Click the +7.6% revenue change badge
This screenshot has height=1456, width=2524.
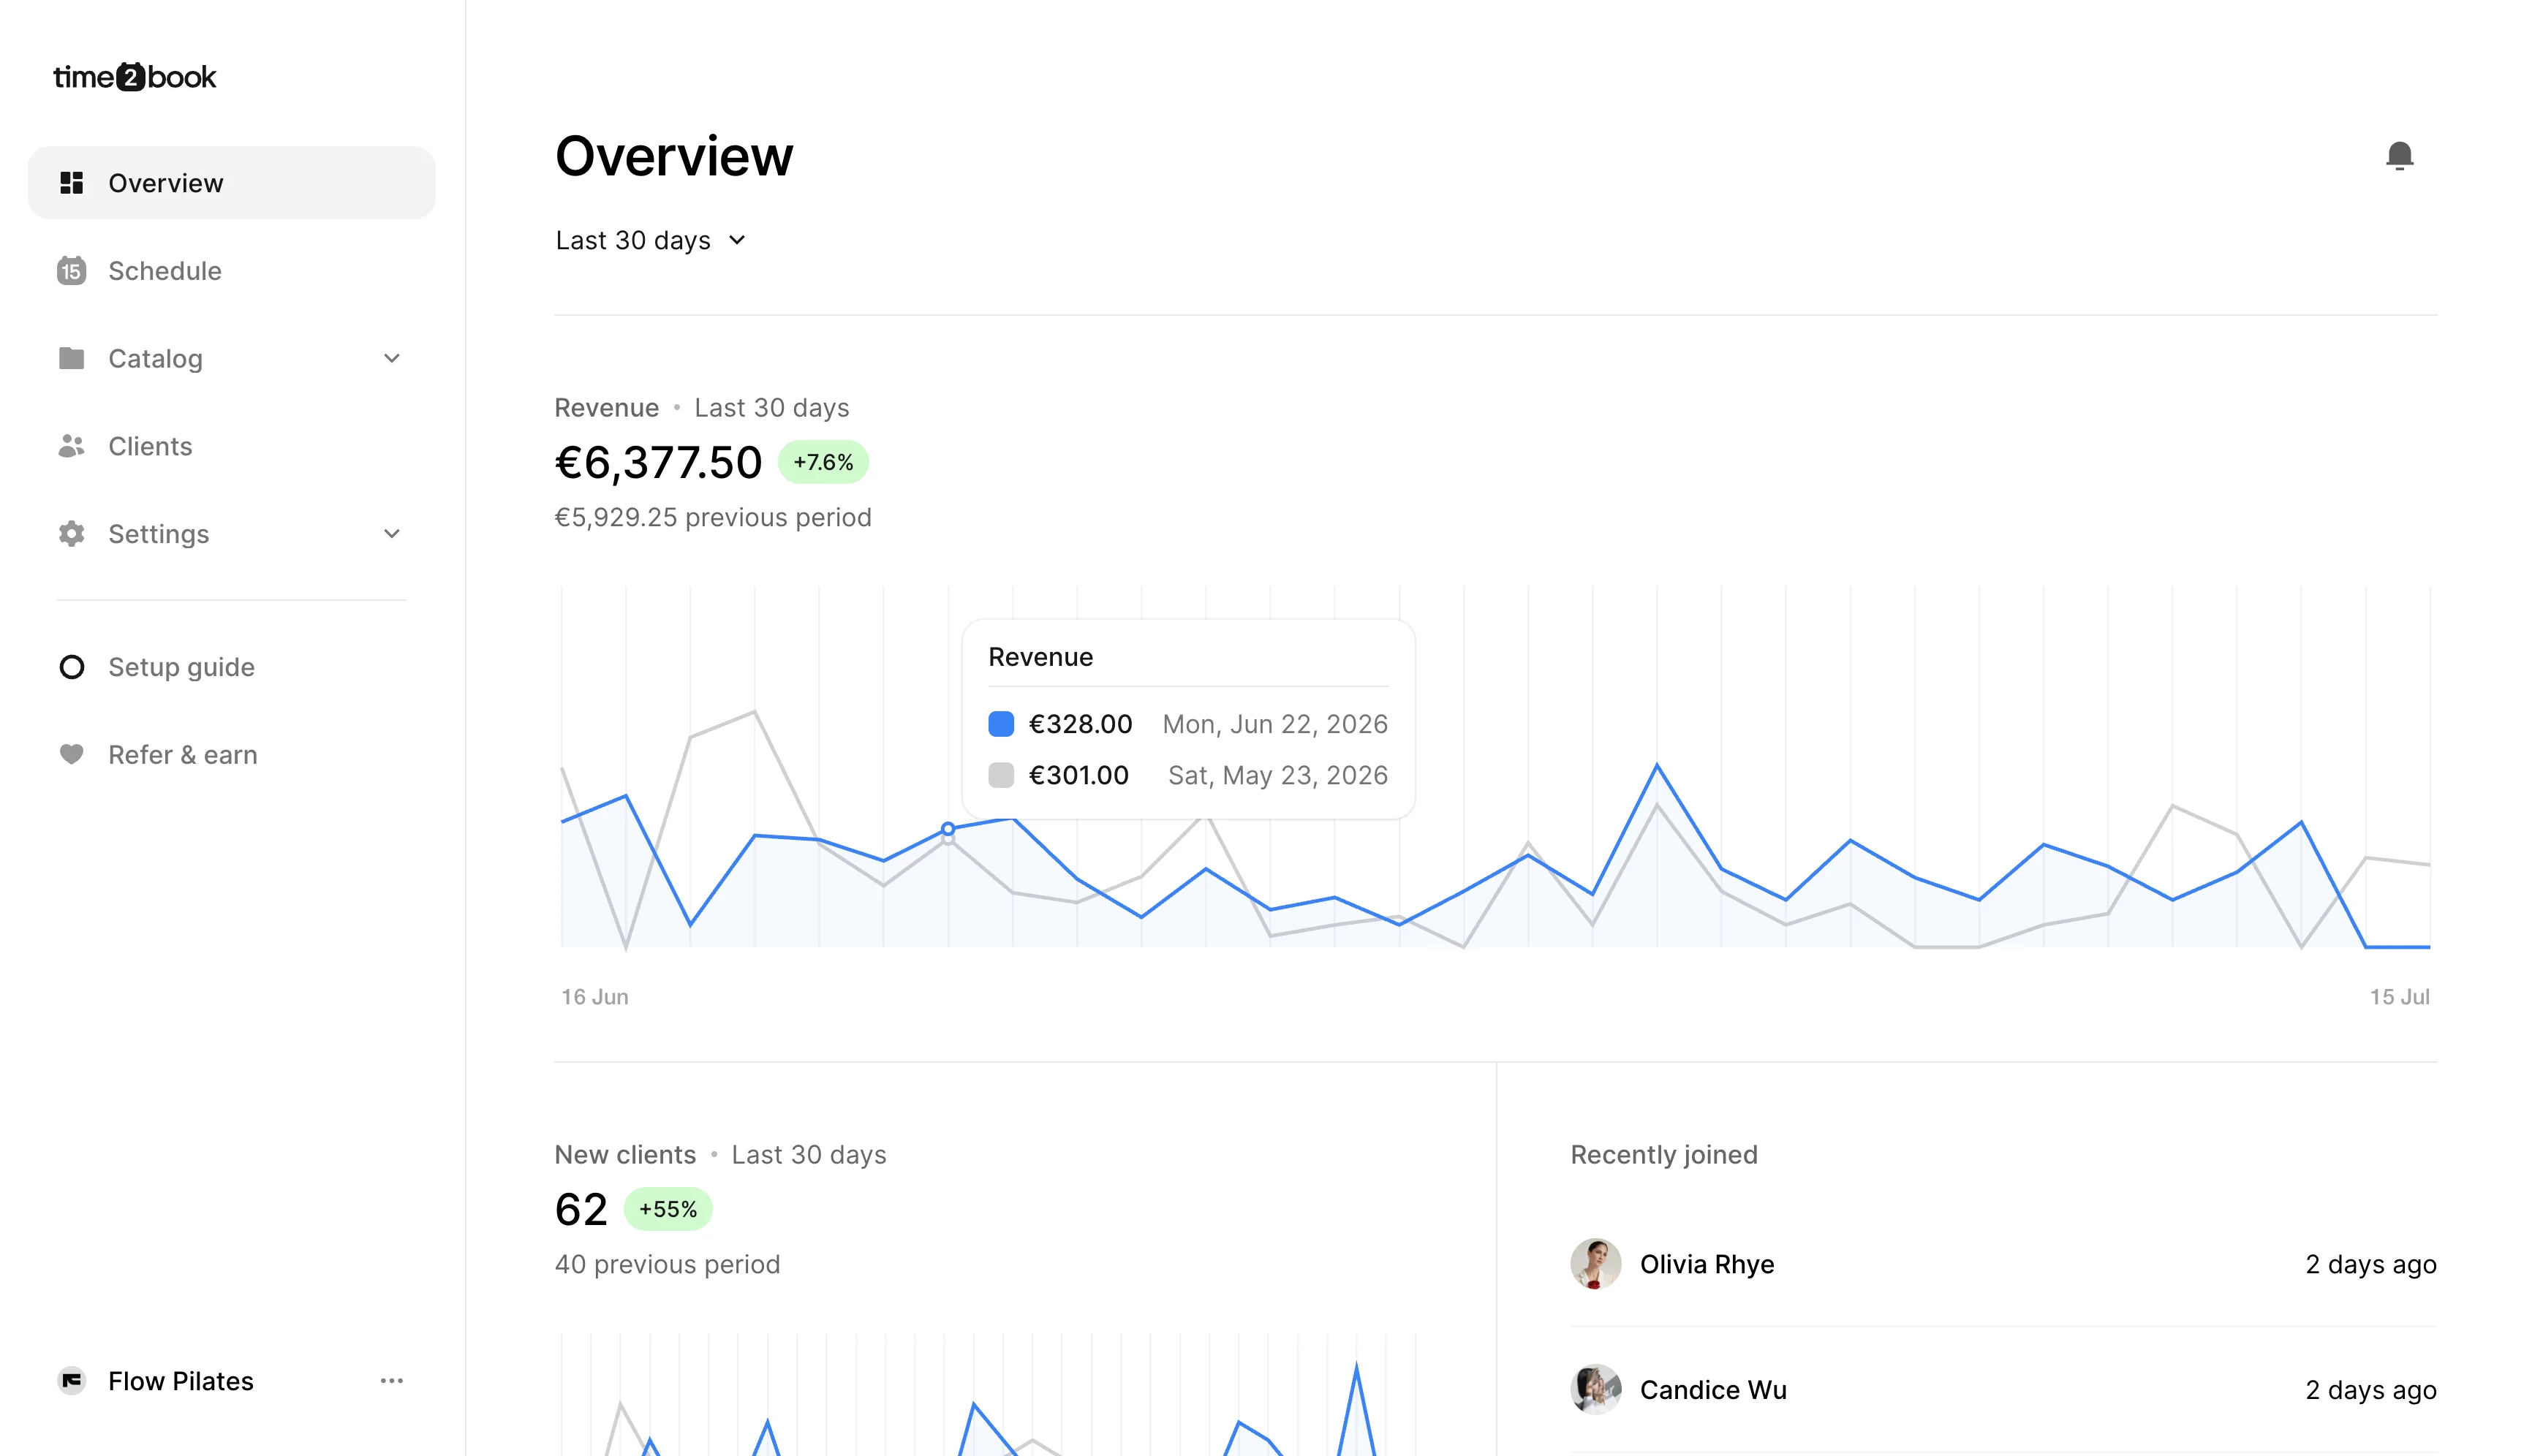(x=823, y=462)
